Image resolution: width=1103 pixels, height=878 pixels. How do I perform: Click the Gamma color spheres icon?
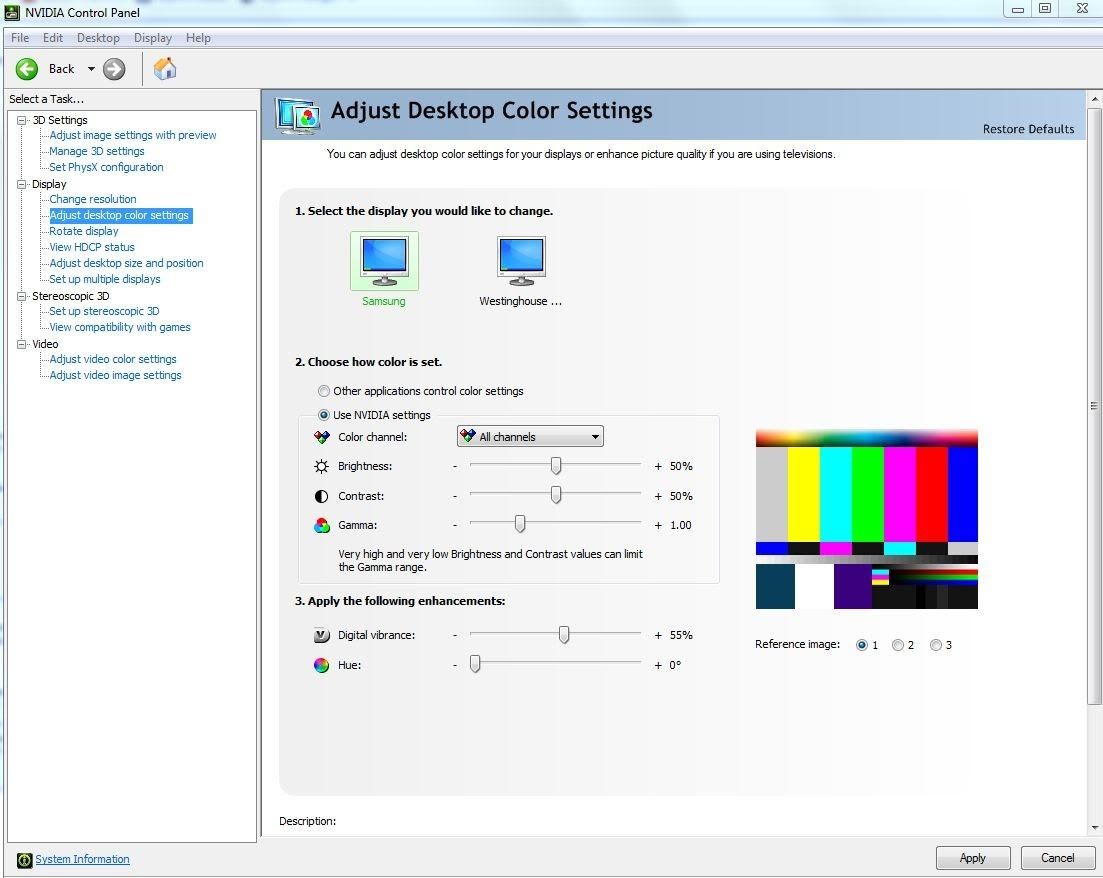pyautogui.click(x=321, y=526)
